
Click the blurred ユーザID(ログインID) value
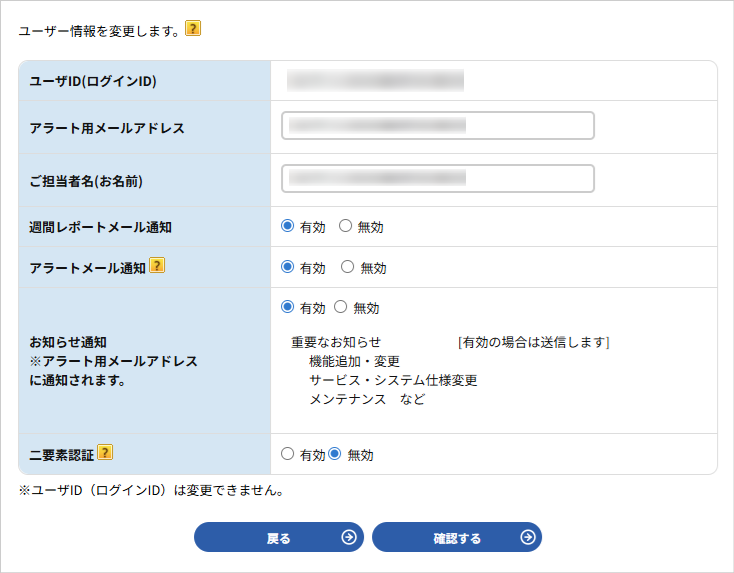point(375,81)
